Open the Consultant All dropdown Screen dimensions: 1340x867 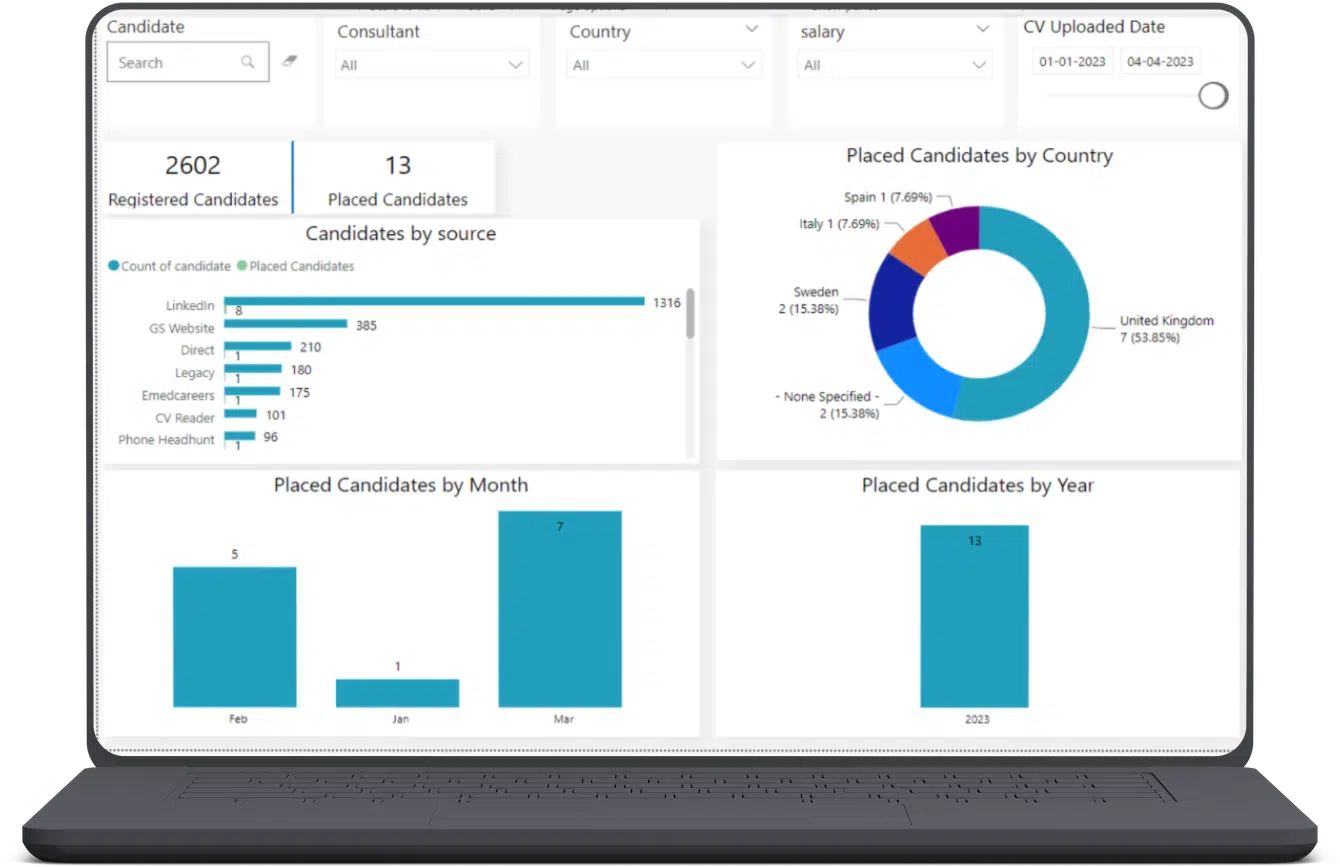432,65
